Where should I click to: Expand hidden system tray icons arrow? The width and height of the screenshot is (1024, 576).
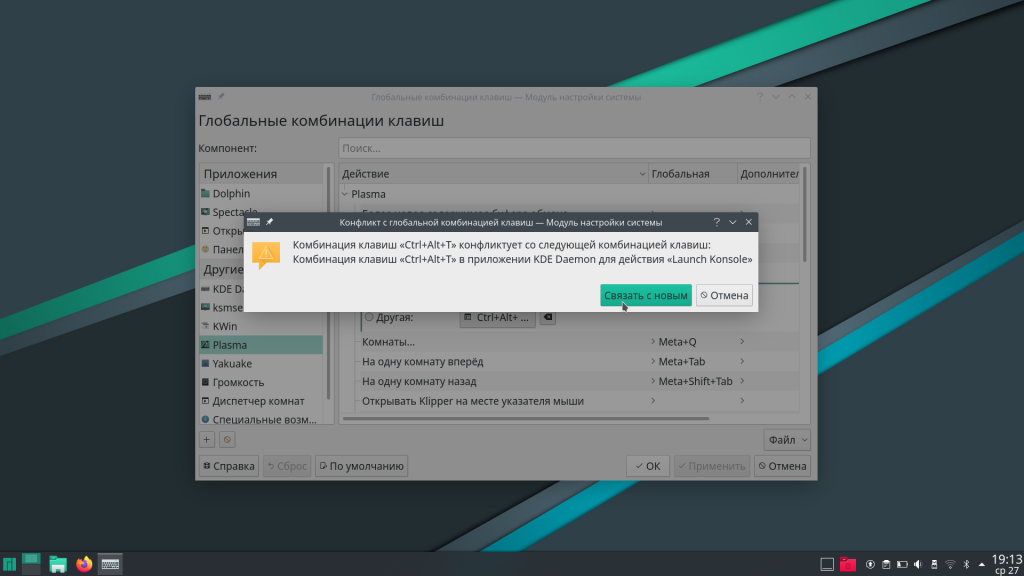tap(980, 564)
